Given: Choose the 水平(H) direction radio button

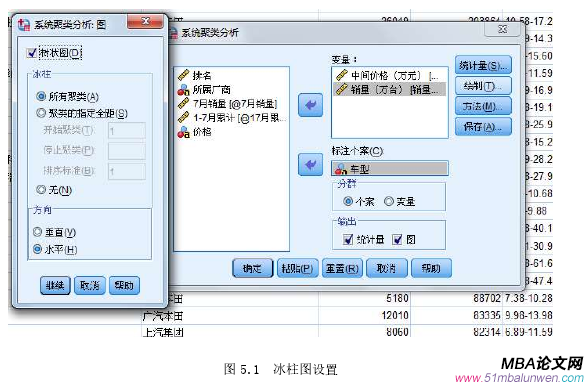Looking at the screenshot, I should (37, 249).
